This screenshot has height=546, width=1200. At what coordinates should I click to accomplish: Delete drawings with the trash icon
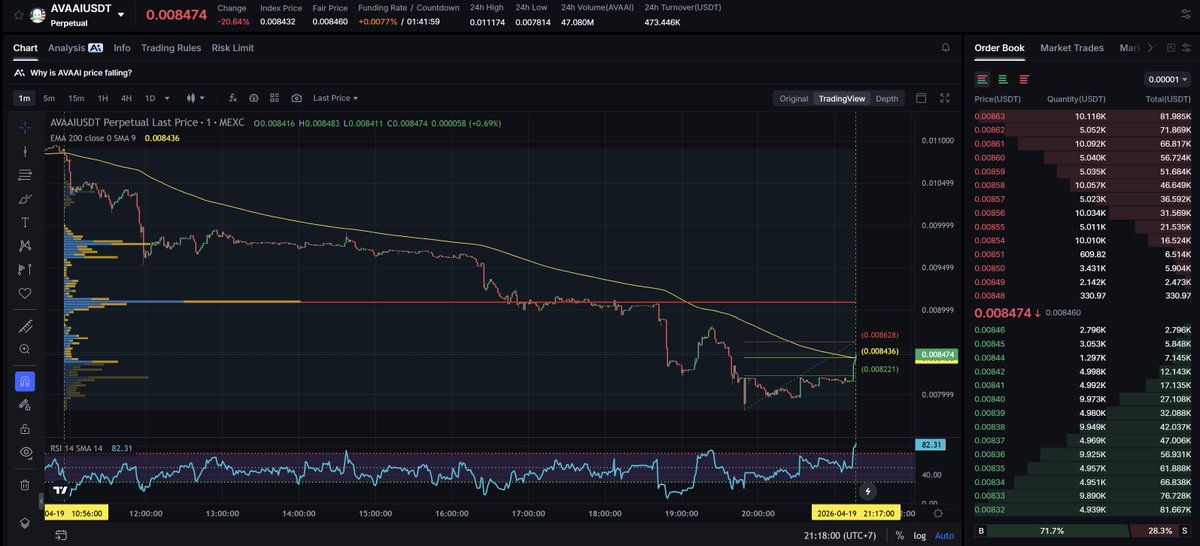click(x=25, y=485)
